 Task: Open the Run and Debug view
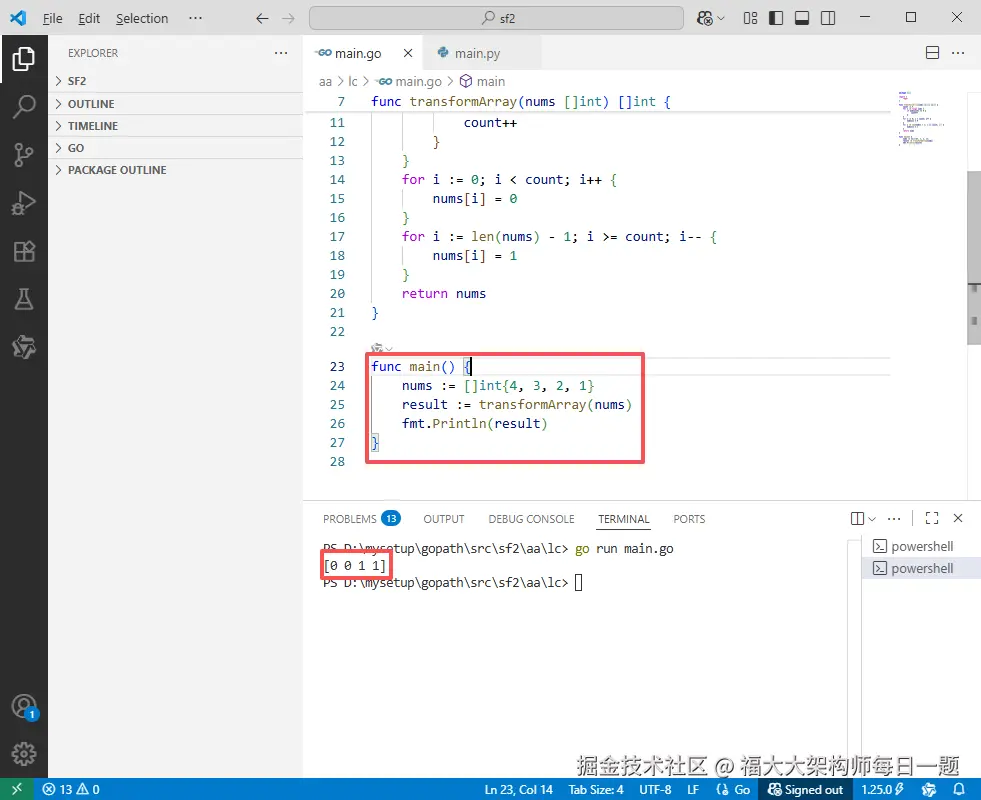pos(24,203)
